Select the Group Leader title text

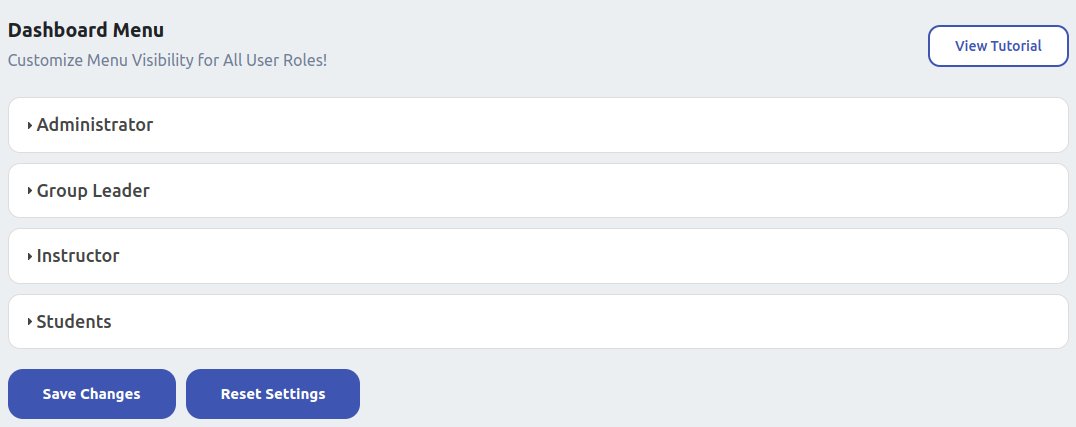93,191
